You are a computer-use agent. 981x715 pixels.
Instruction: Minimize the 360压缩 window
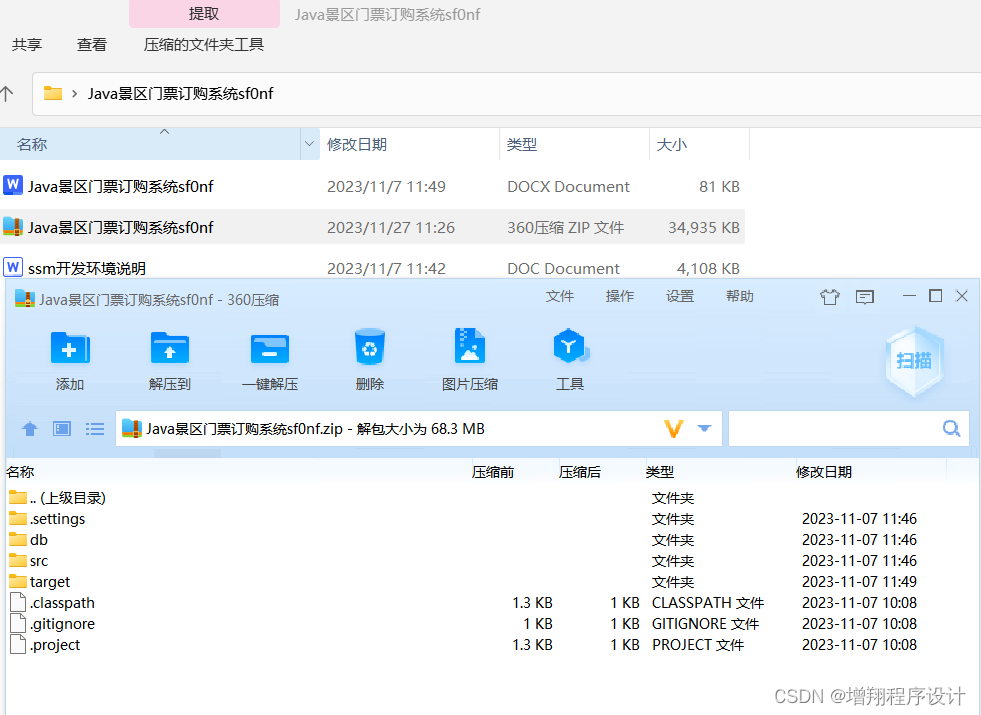click(909, 296)
